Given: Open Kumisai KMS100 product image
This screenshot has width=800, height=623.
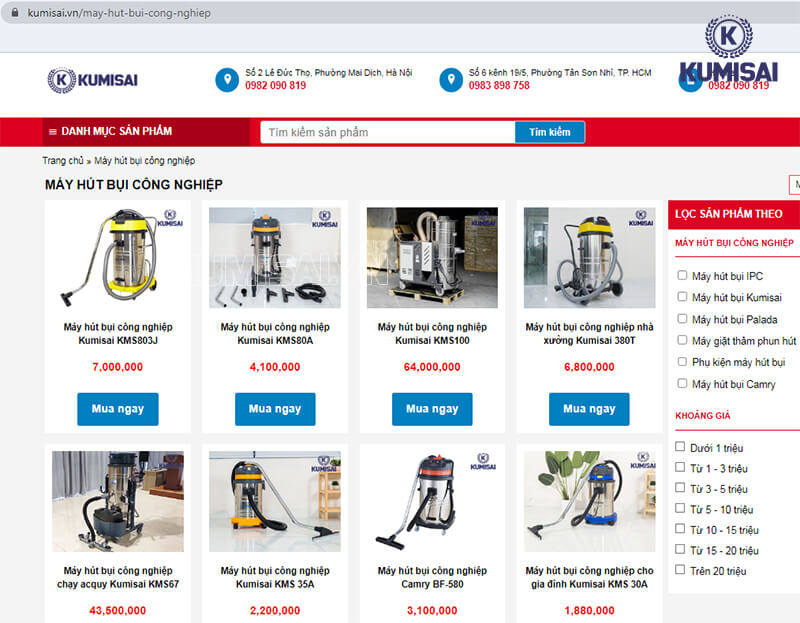Looking at the screenshot, I should (x=432, y=258).
